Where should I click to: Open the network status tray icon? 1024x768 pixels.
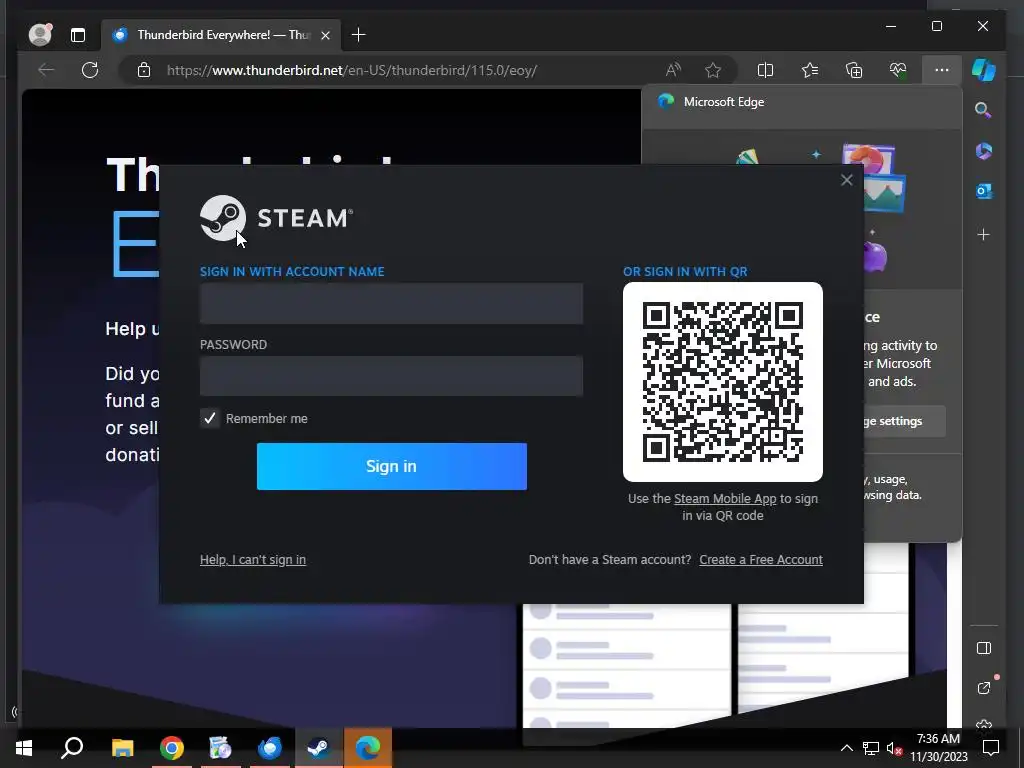pyautogui.click(x=871, y=748)
